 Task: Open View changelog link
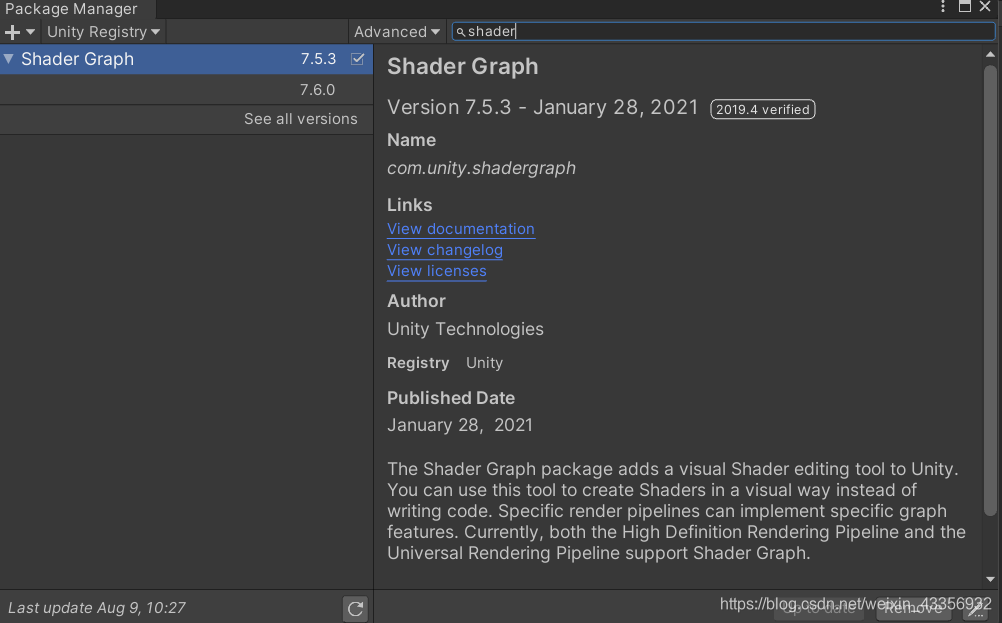pyautogui.click(x=445, y=250)
